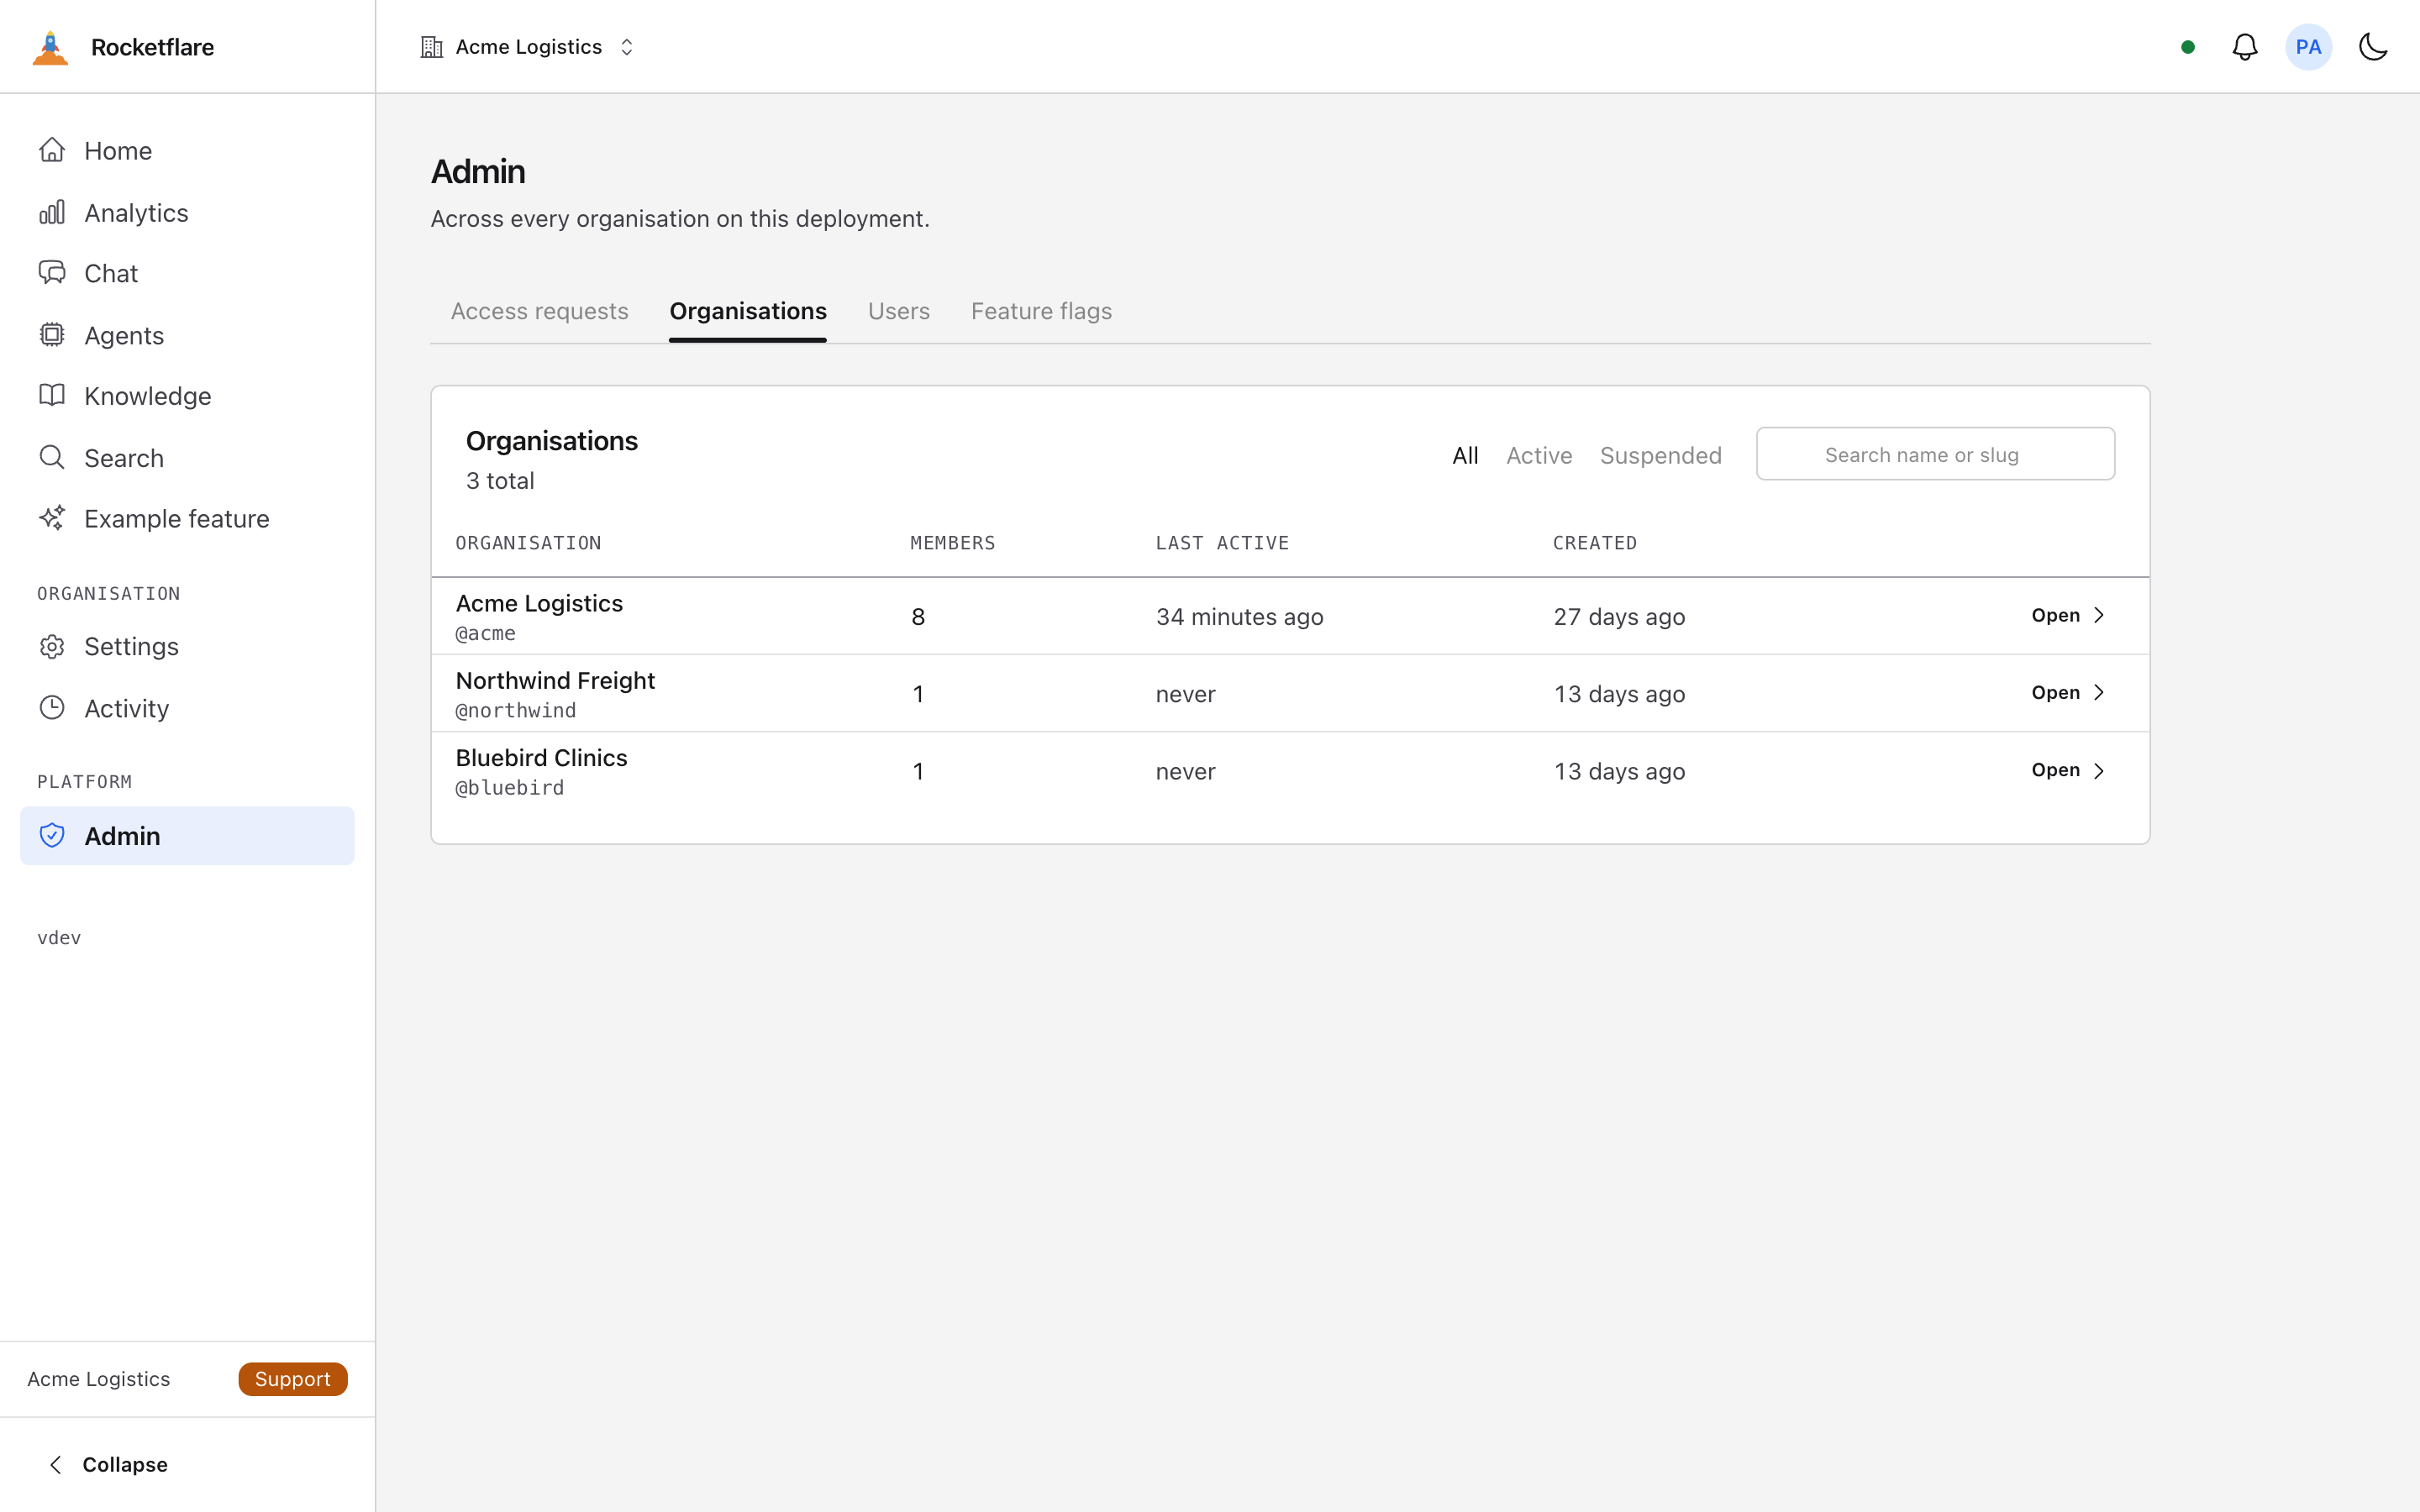Click the green status indicator dot
The image size is (2420, 1512).
click(2188, 47)
